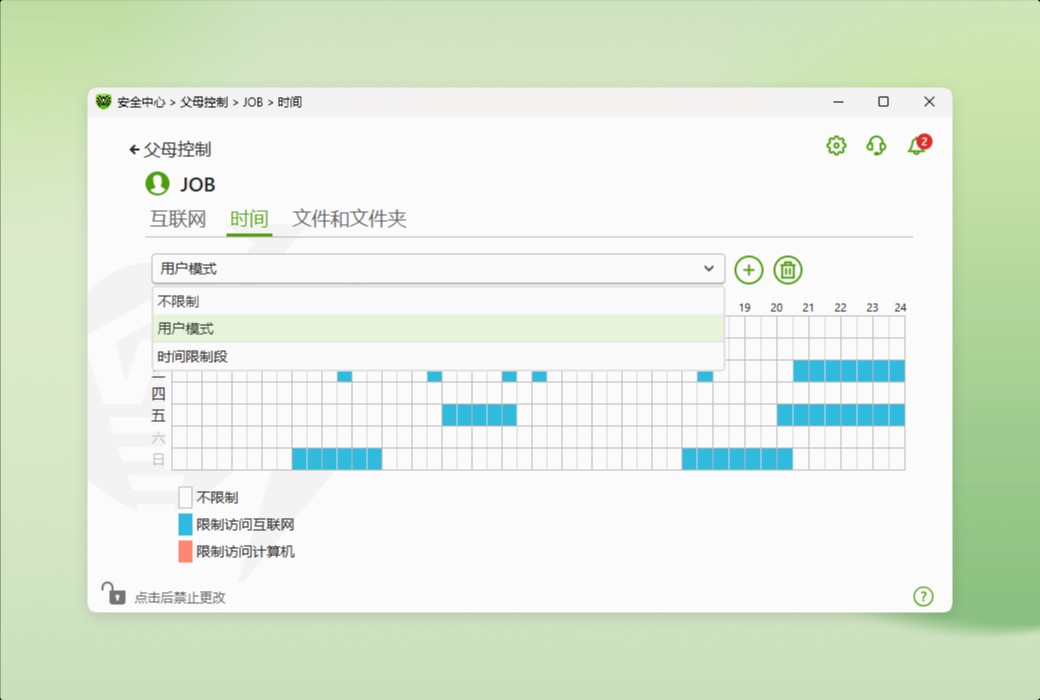
Task: Click the 点击后禁止更改 text
Action: pos(180,598)
